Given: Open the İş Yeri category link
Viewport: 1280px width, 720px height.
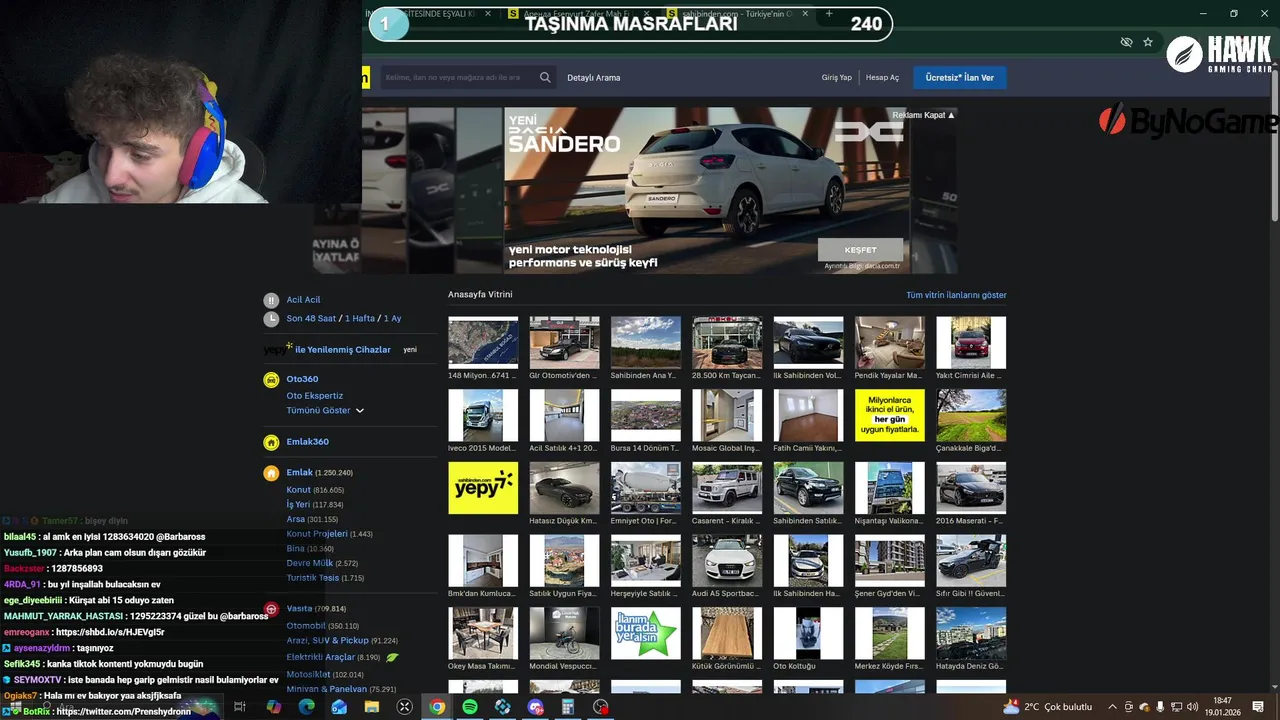Looking at the screenshot, I should point(298,505).
